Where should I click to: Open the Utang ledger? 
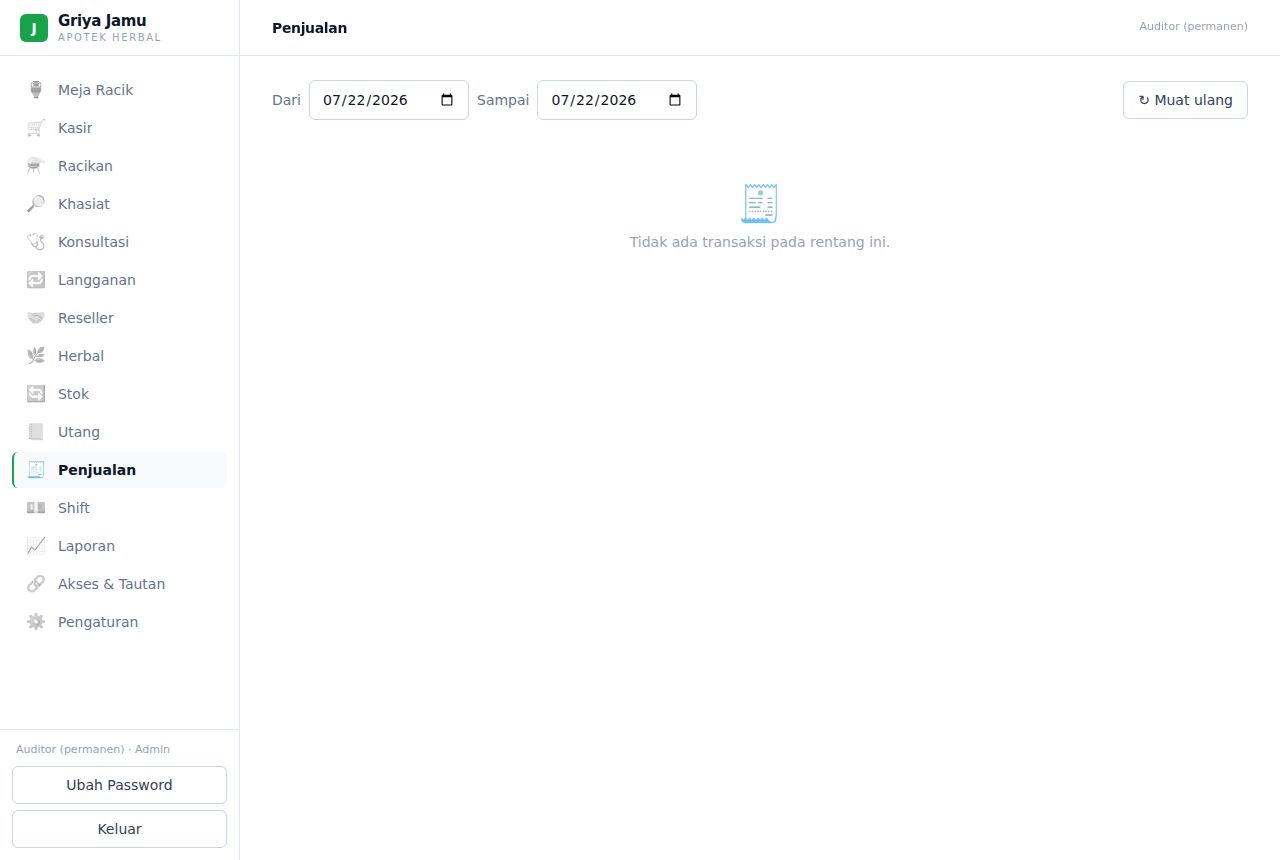click(x=119, y=432)
